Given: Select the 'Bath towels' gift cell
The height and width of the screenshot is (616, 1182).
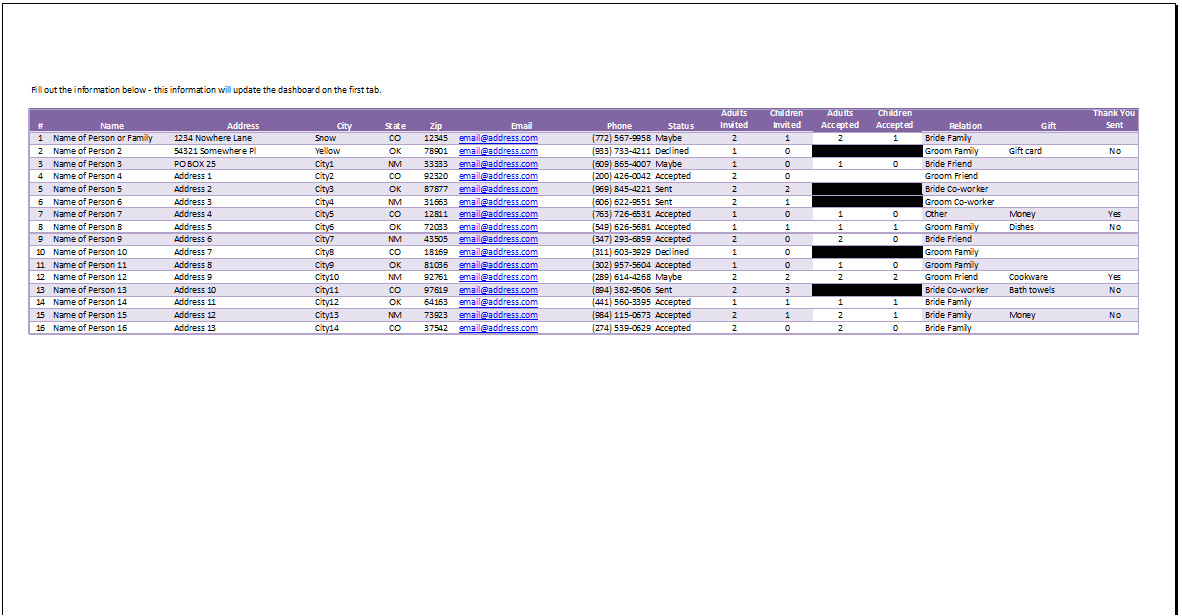Looking at the screenshot, I should (x=1031, y=290).
